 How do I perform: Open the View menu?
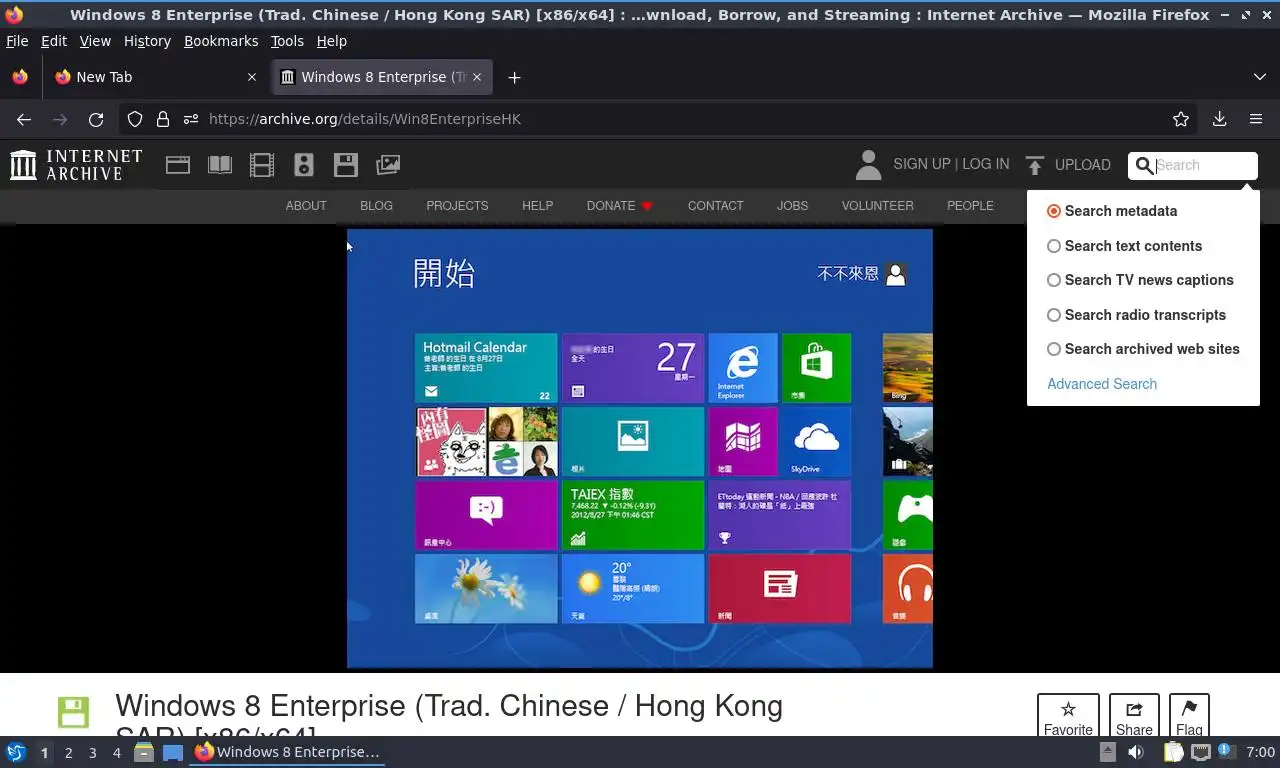(95, 41)
